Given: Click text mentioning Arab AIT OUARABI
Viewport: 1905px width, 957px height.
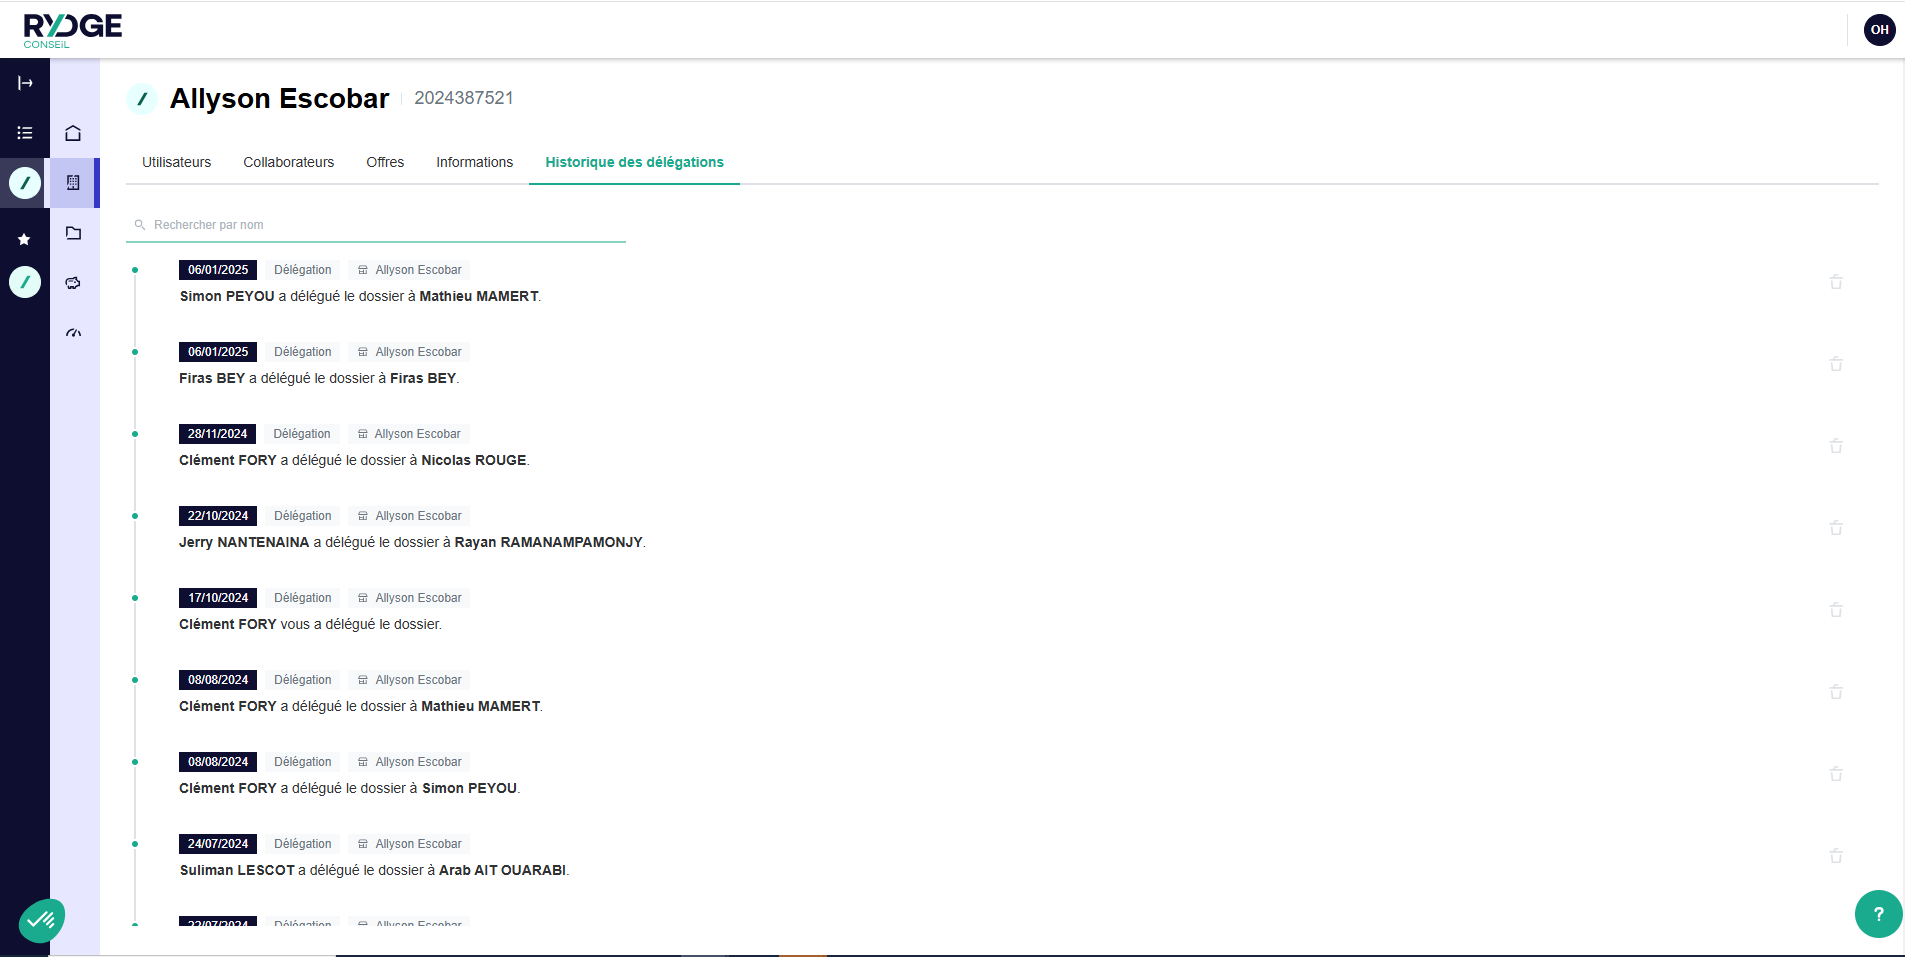Looking at the screenshot, I should coord(374,870).
